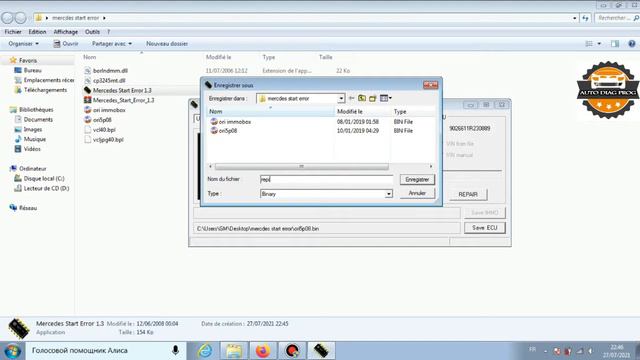Viewport: 640px width, 360px height.
Task: Open the Edition menu
Action: (x=37, y=32)
